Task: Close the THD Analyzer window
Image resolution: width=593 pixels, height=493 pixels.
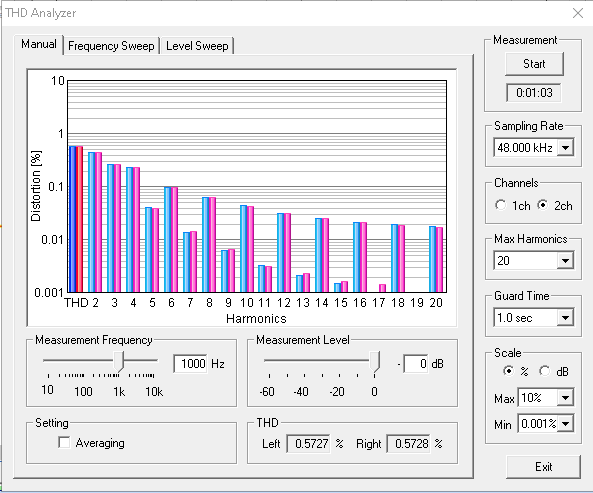Action: pos(577,13)
